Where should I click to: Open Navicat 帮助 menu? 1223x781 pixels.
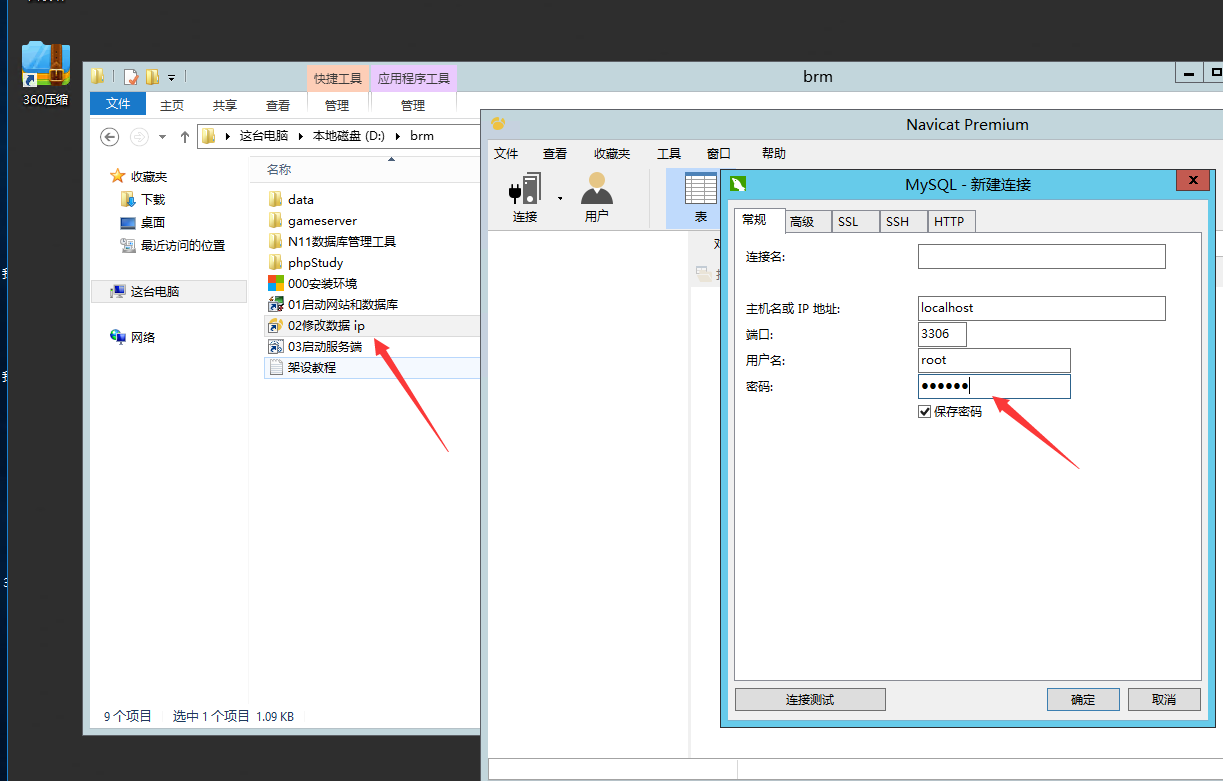[x=774, y=153]
